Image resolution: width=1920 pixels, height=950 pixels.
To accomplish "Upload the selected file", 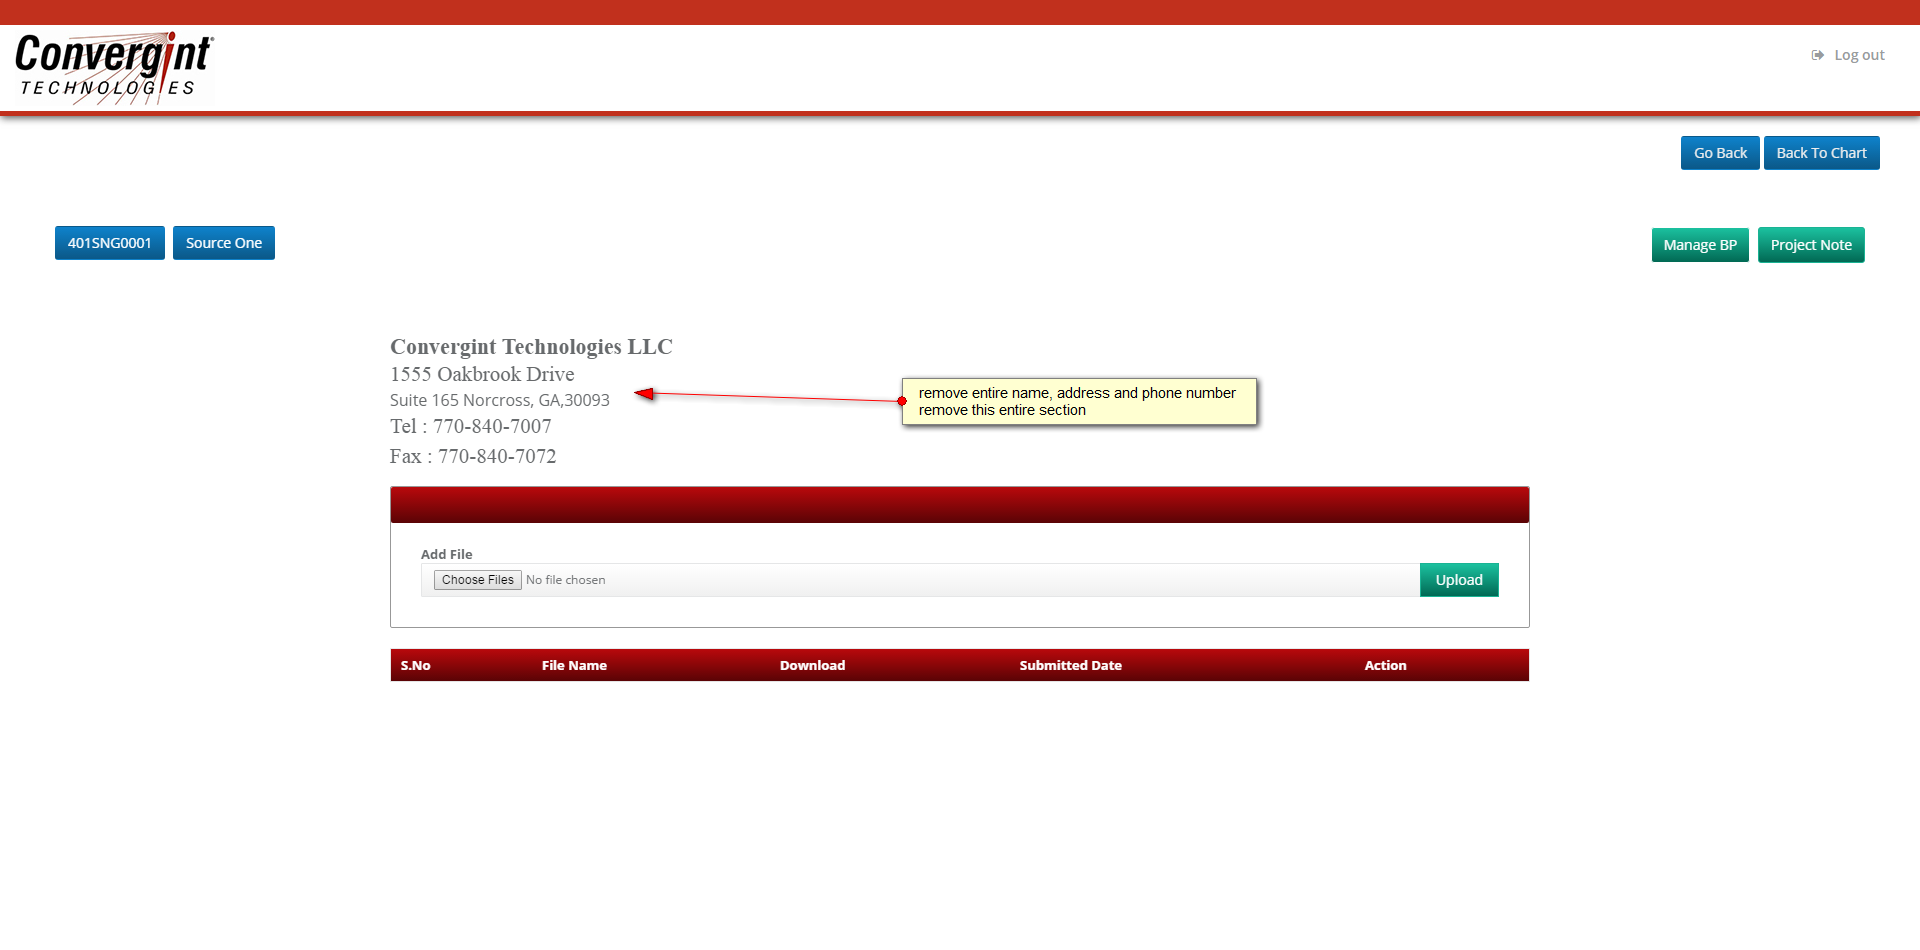I will pos(1459,580).
